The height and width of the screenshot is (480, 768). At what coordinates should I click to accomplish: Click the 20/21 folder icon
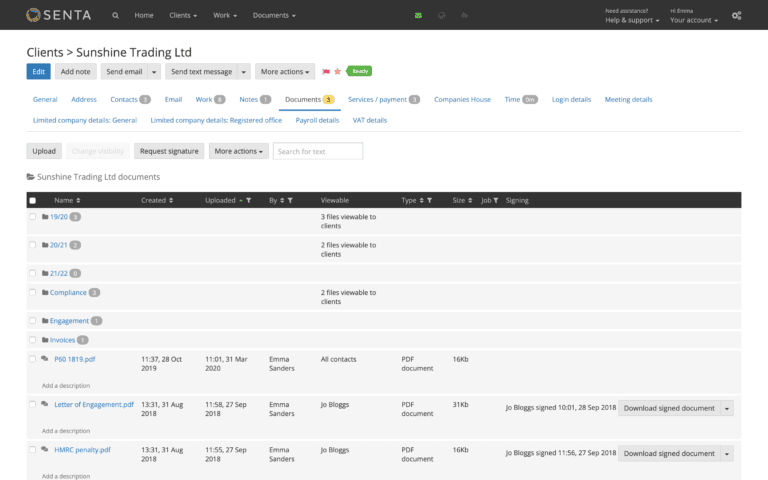coord(45,245)
